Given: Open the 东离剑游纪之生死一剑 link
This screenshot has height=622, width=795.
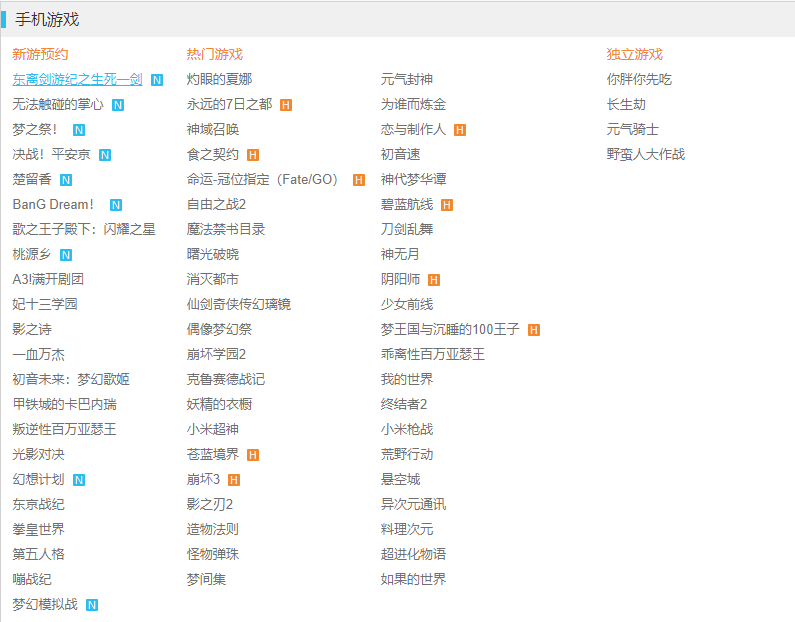Looking at the screenshot, I should (78, 80).
